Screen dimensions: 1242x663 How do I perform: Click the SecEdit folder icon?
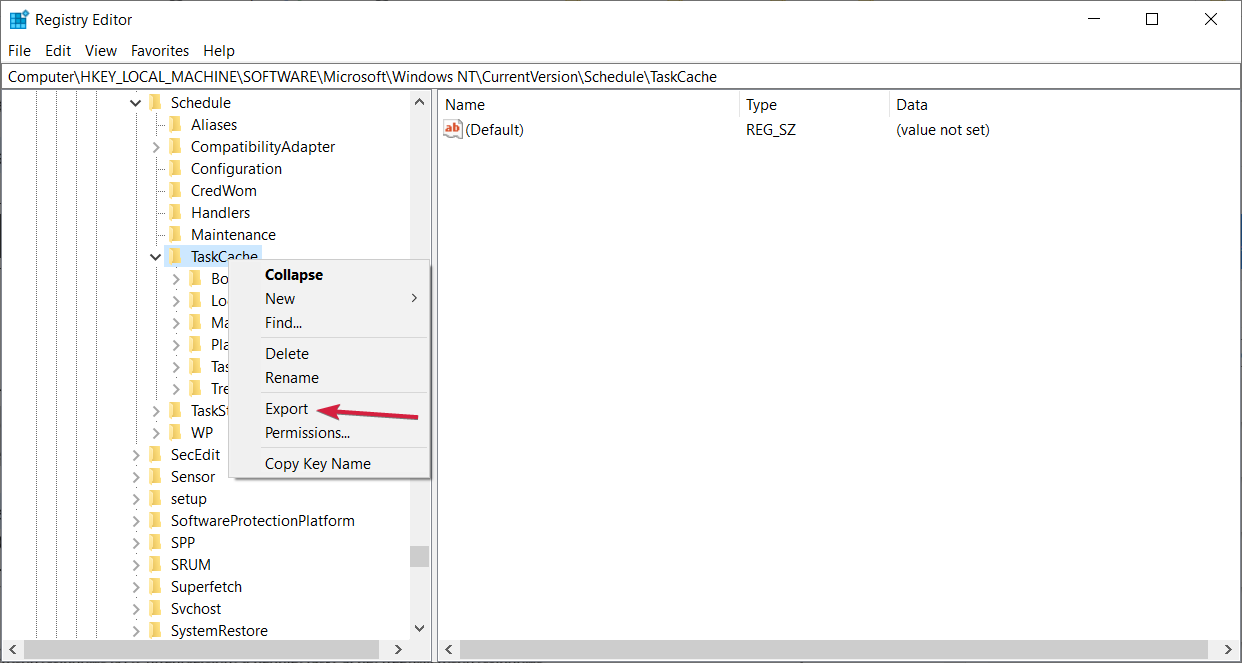click(155, 454)
